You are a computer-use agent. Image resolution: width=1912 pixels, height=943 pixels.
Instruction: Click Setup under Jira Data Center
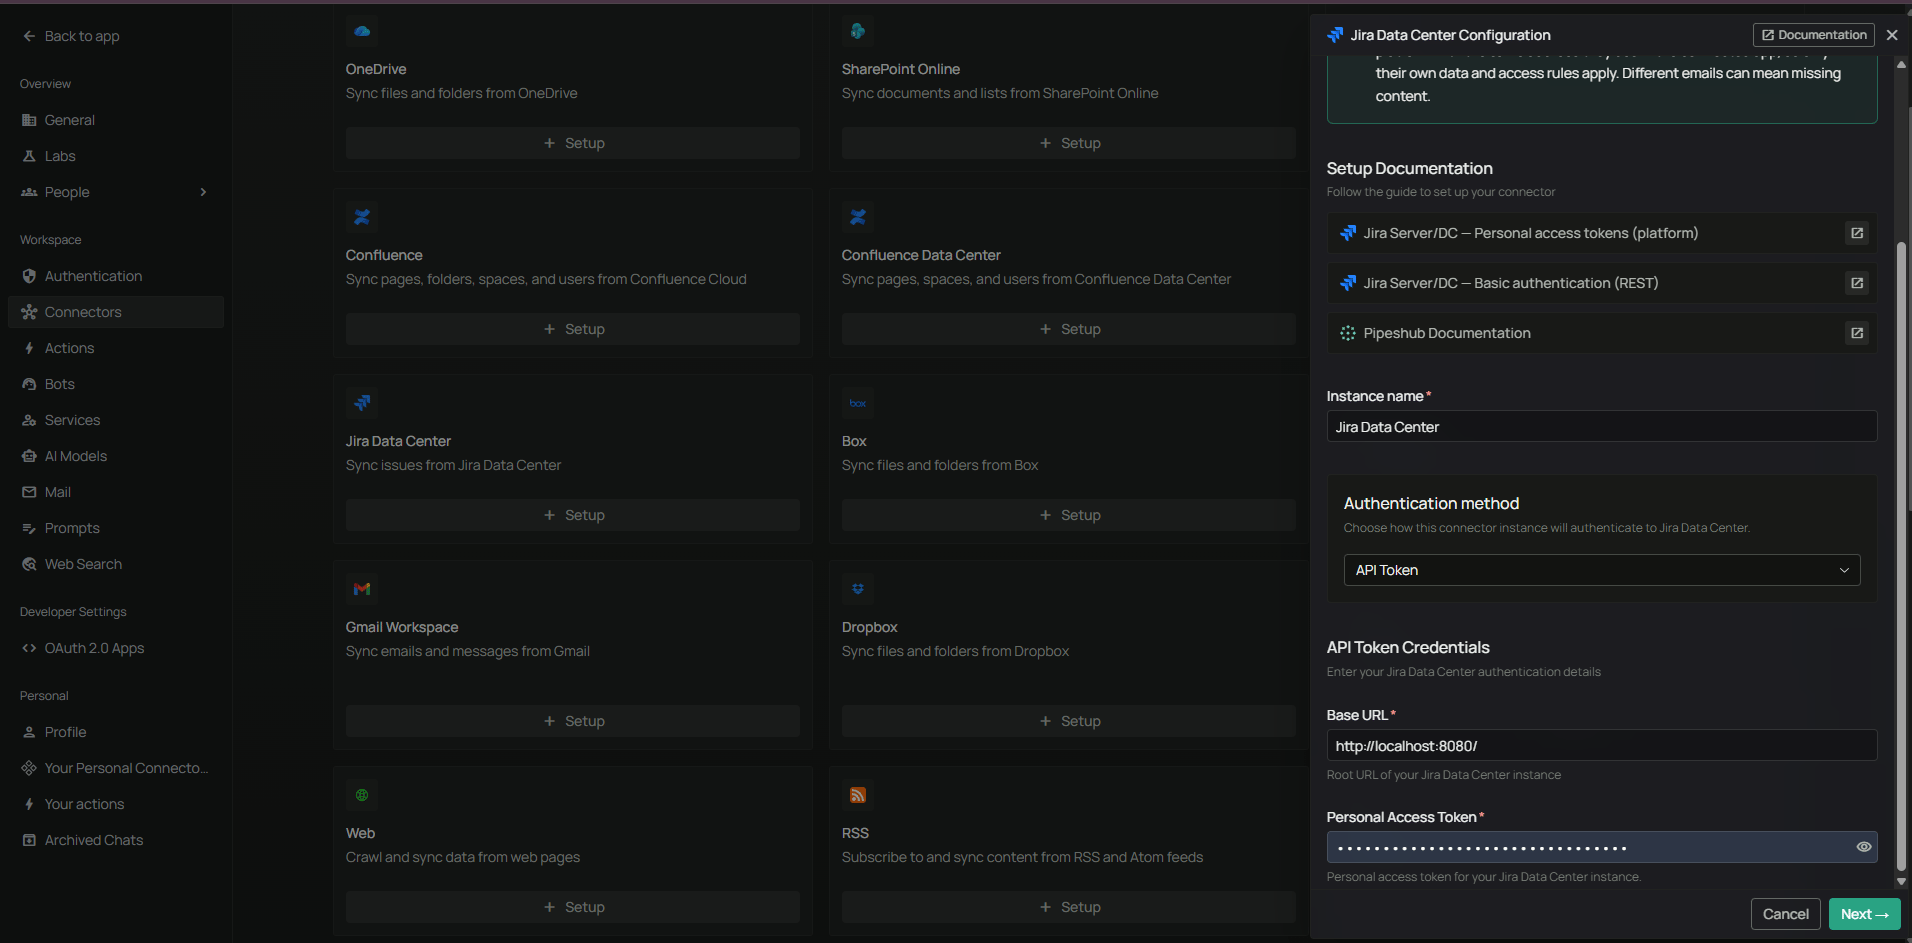click(x=573, y=515)
